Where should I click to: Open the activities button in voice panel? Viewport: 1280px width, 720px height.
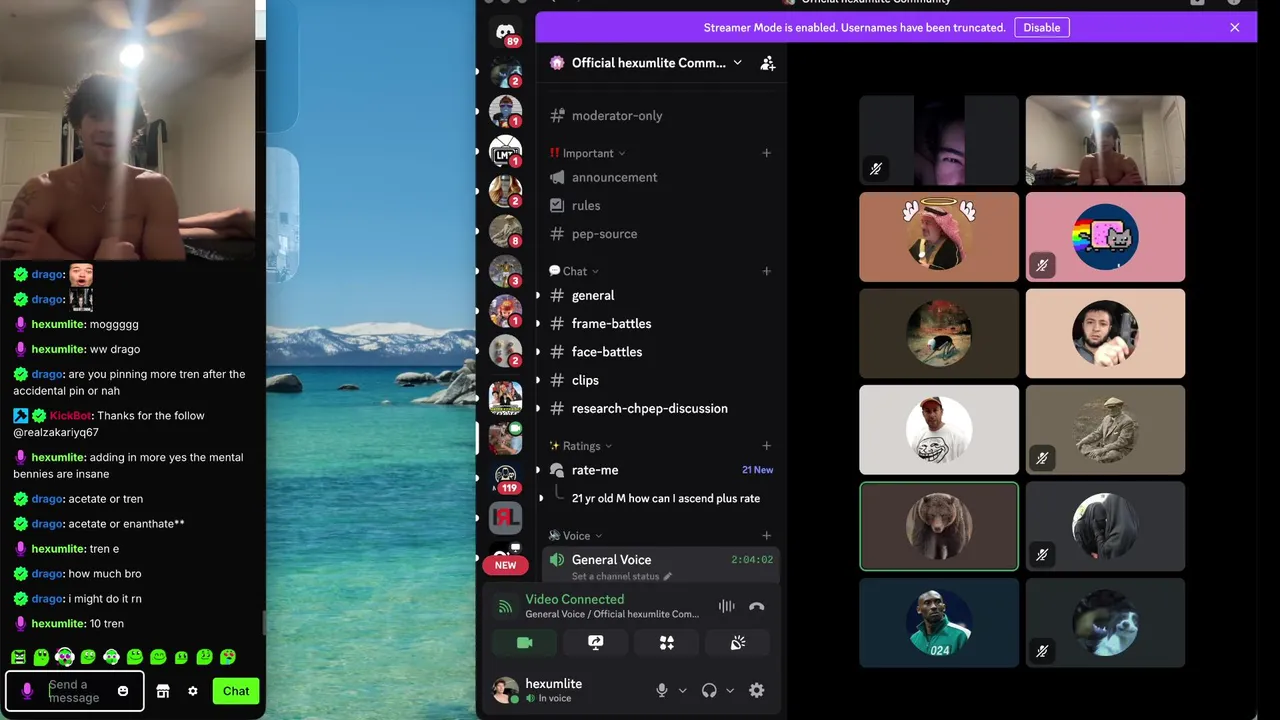[x=667, y=643]
